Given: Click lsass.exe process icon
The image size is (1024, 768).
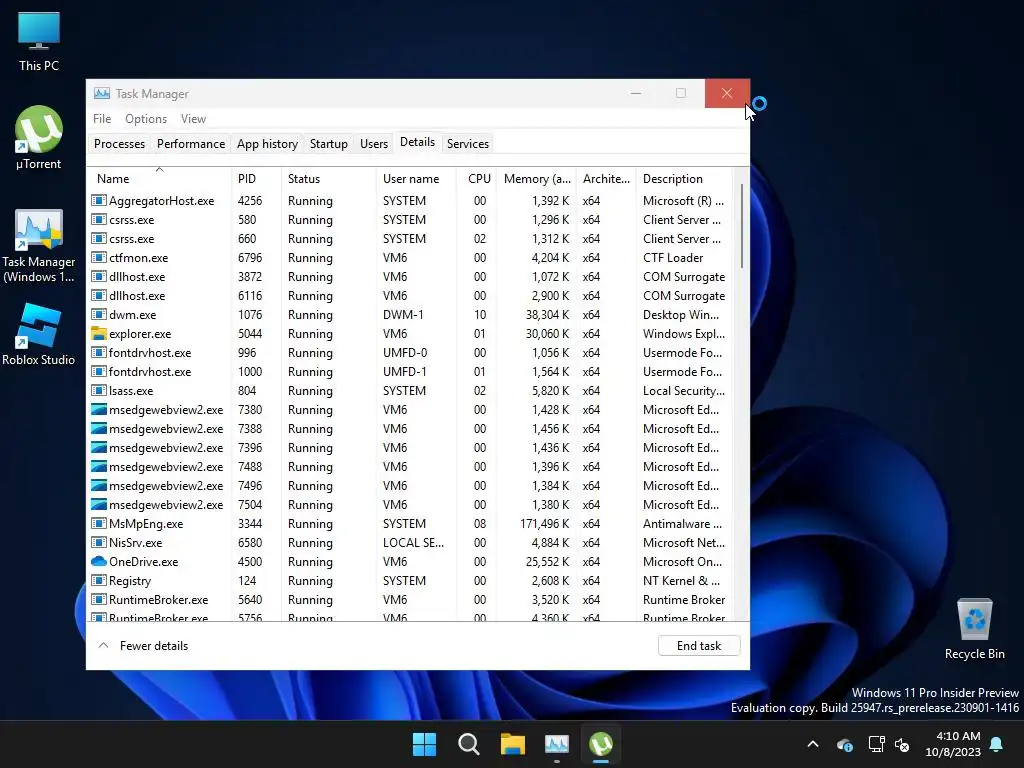Looking at the screenshot, I should [99, 391].
